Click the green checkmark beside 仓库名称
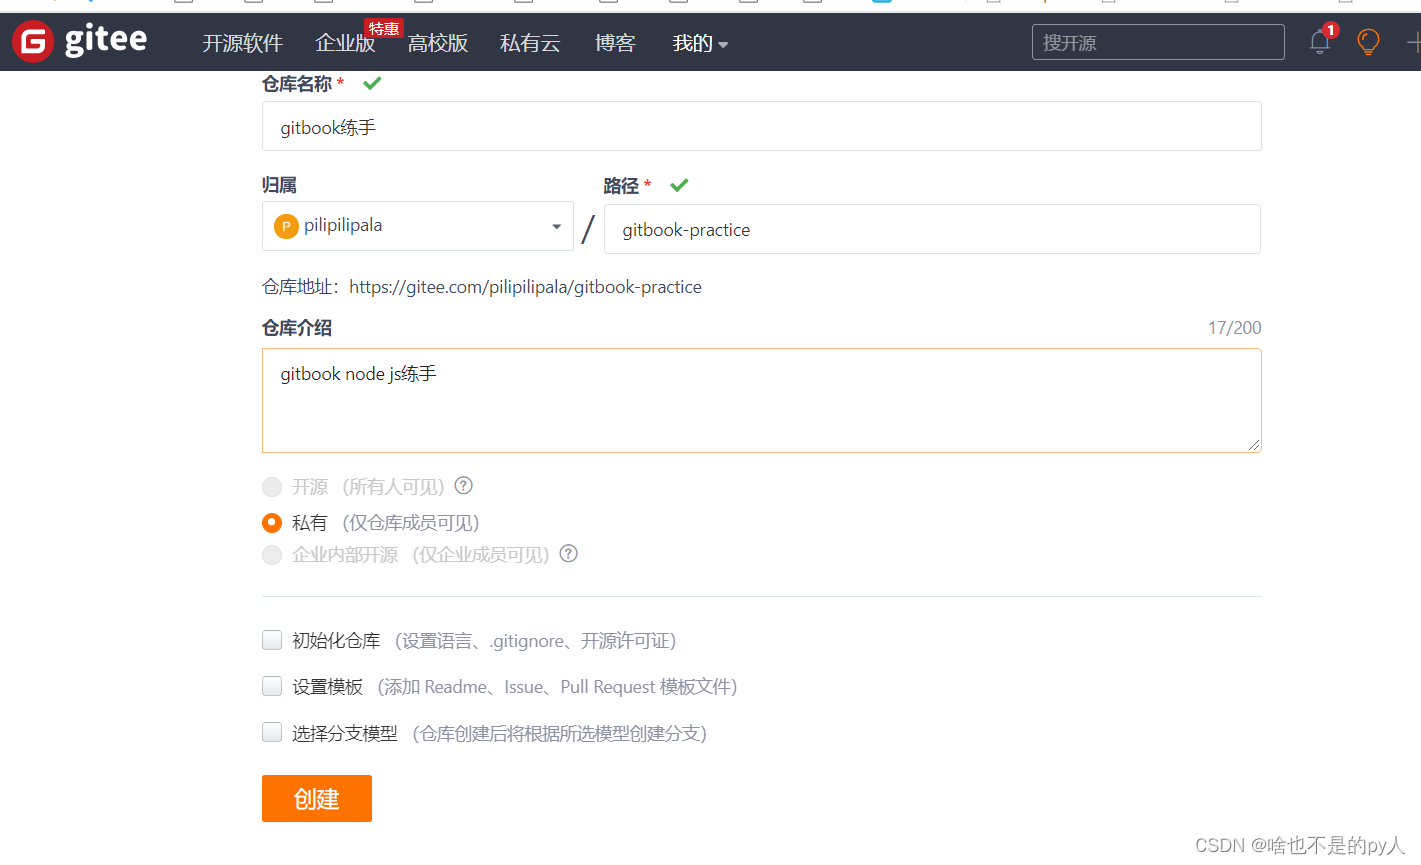1421x865 pixels. coord(372,83)
